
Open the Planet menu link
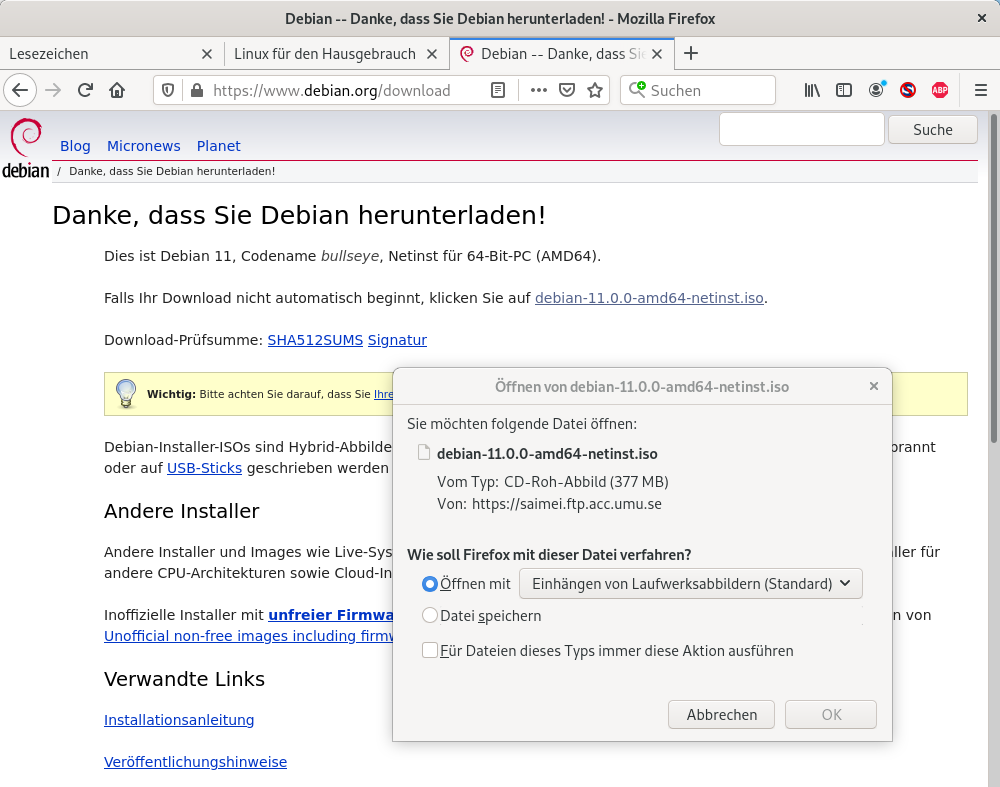(x=219, y=146)
